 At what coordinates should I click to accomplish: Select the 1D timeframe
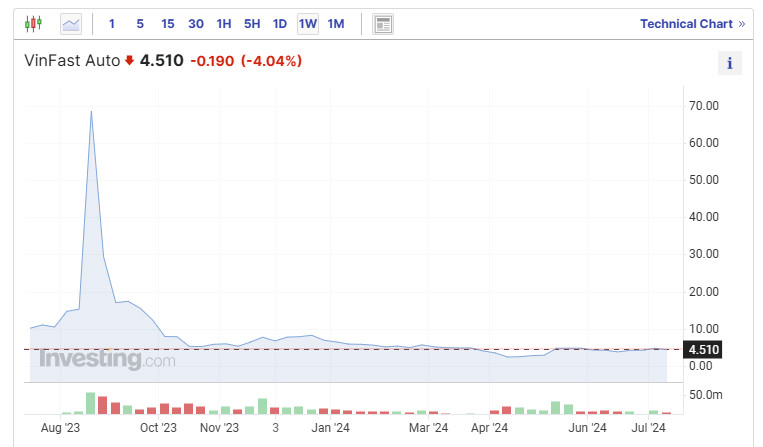tap(280, 24)
